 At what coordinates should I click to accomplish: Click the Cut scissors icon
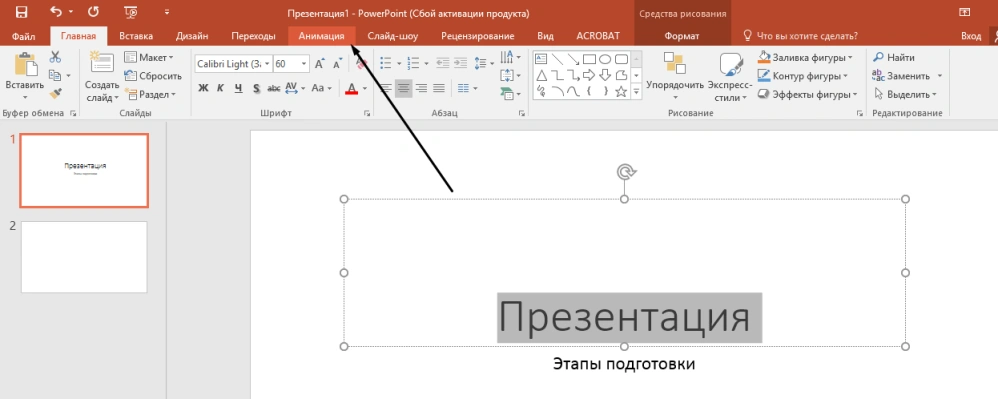click(55, 57)
